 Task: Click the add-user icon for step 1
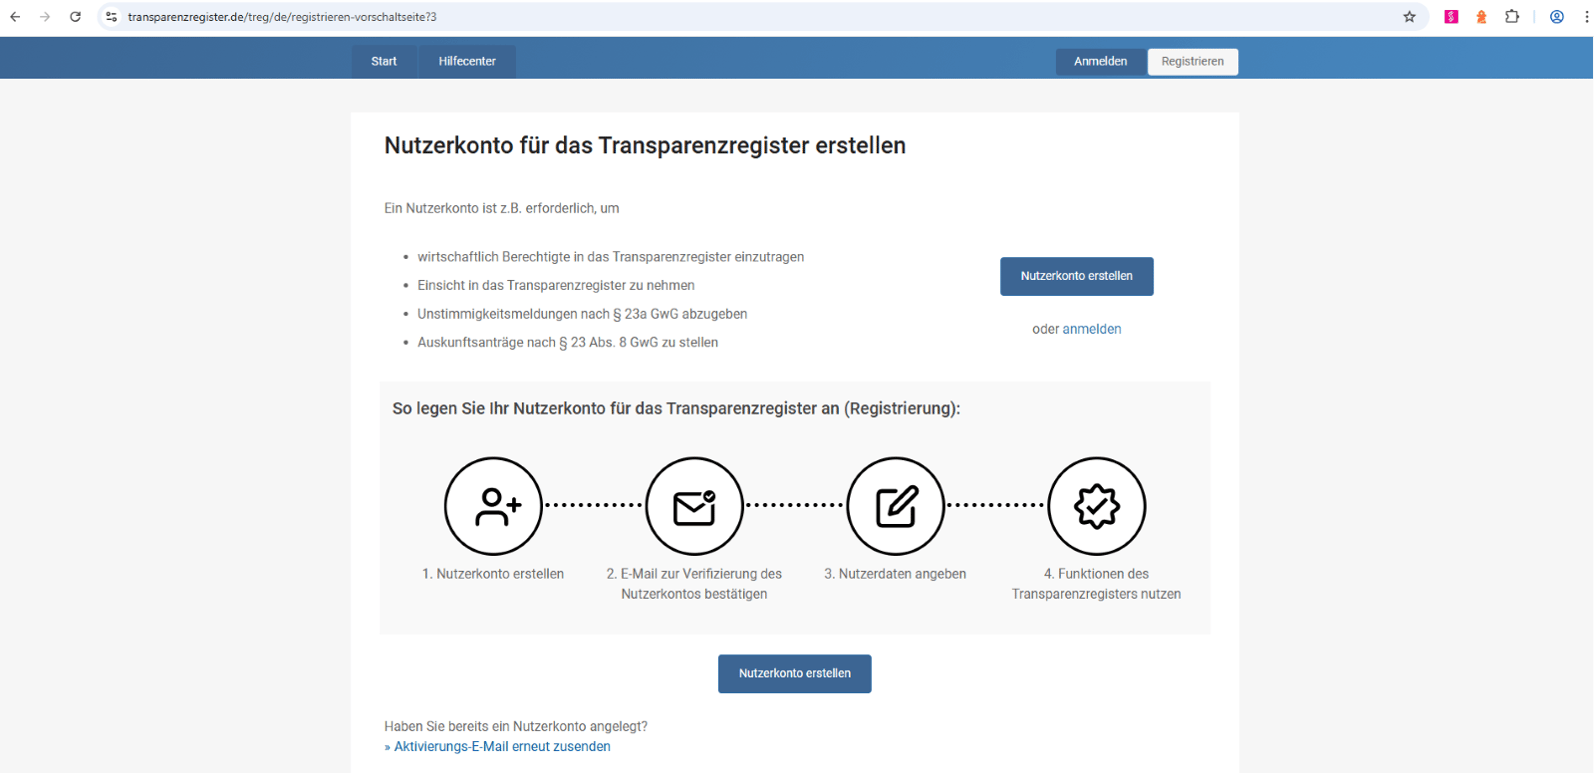[x=494, y=506]
